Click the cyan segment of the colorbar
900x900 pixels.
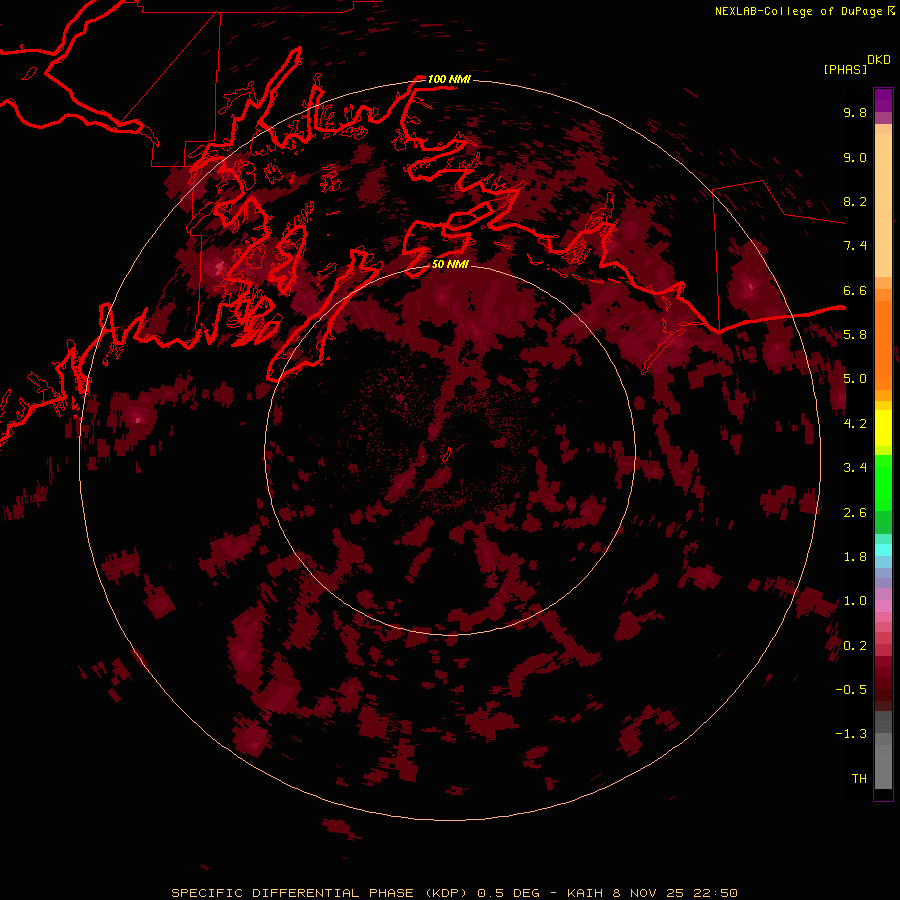(x=883, y=550)
